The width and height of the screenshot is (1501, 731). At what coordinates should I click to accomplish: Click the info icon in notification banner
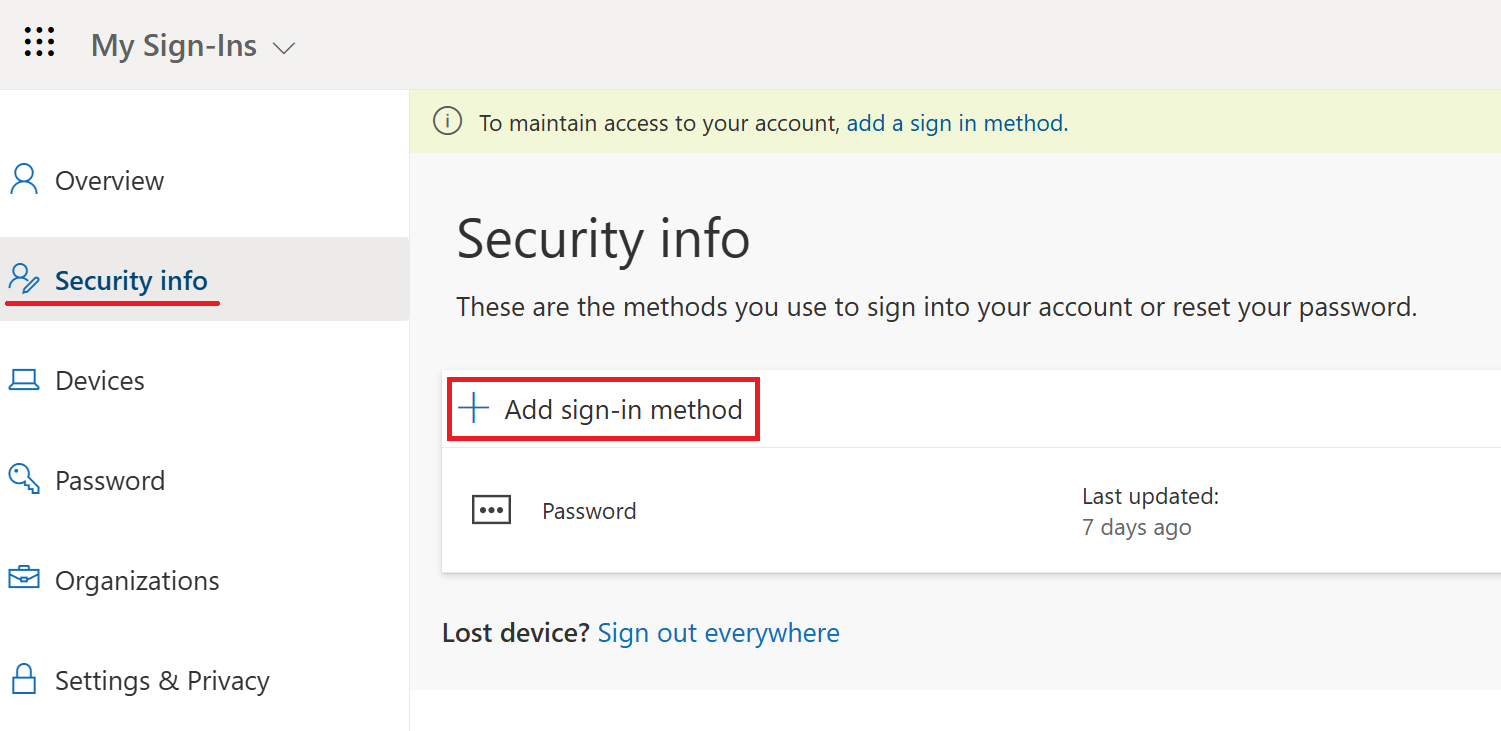tap(447, 122)
